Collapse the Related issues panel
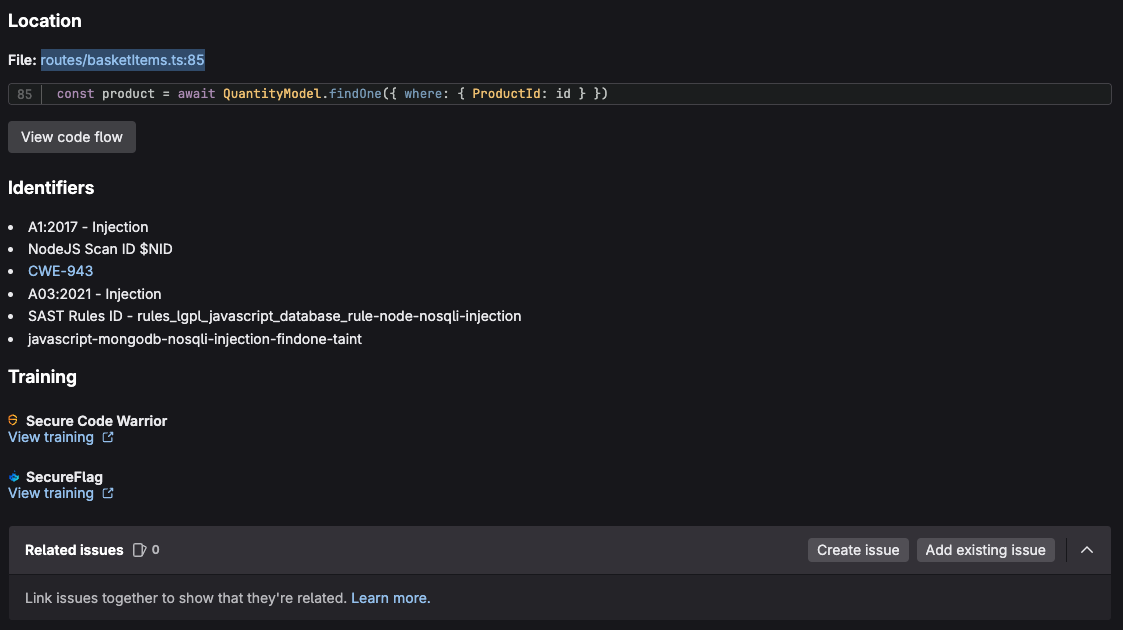The height and width of the screenshot is (630, 1123). click(1087, 550)
